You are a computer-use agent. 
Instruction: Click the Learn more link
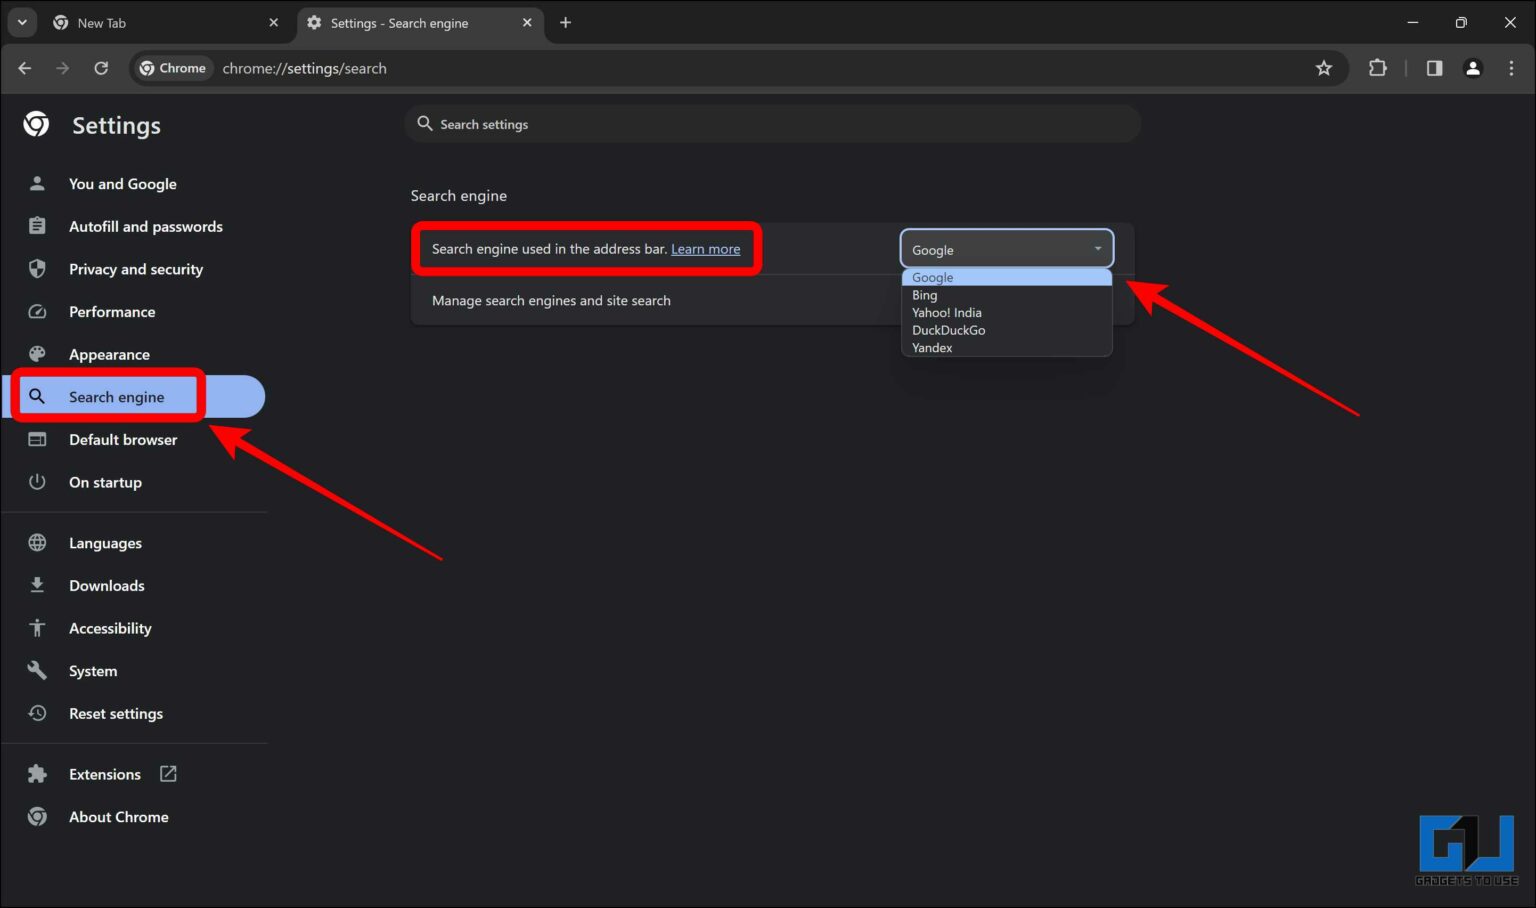pyautogui.click(x=706, y=248)
